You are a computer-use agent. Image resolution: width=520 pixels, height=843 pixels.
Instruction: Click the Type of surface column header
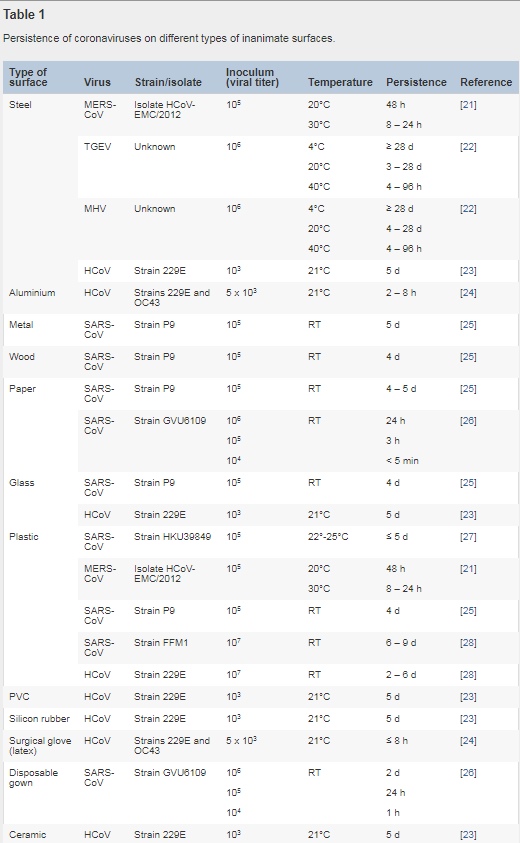point(28,77)
